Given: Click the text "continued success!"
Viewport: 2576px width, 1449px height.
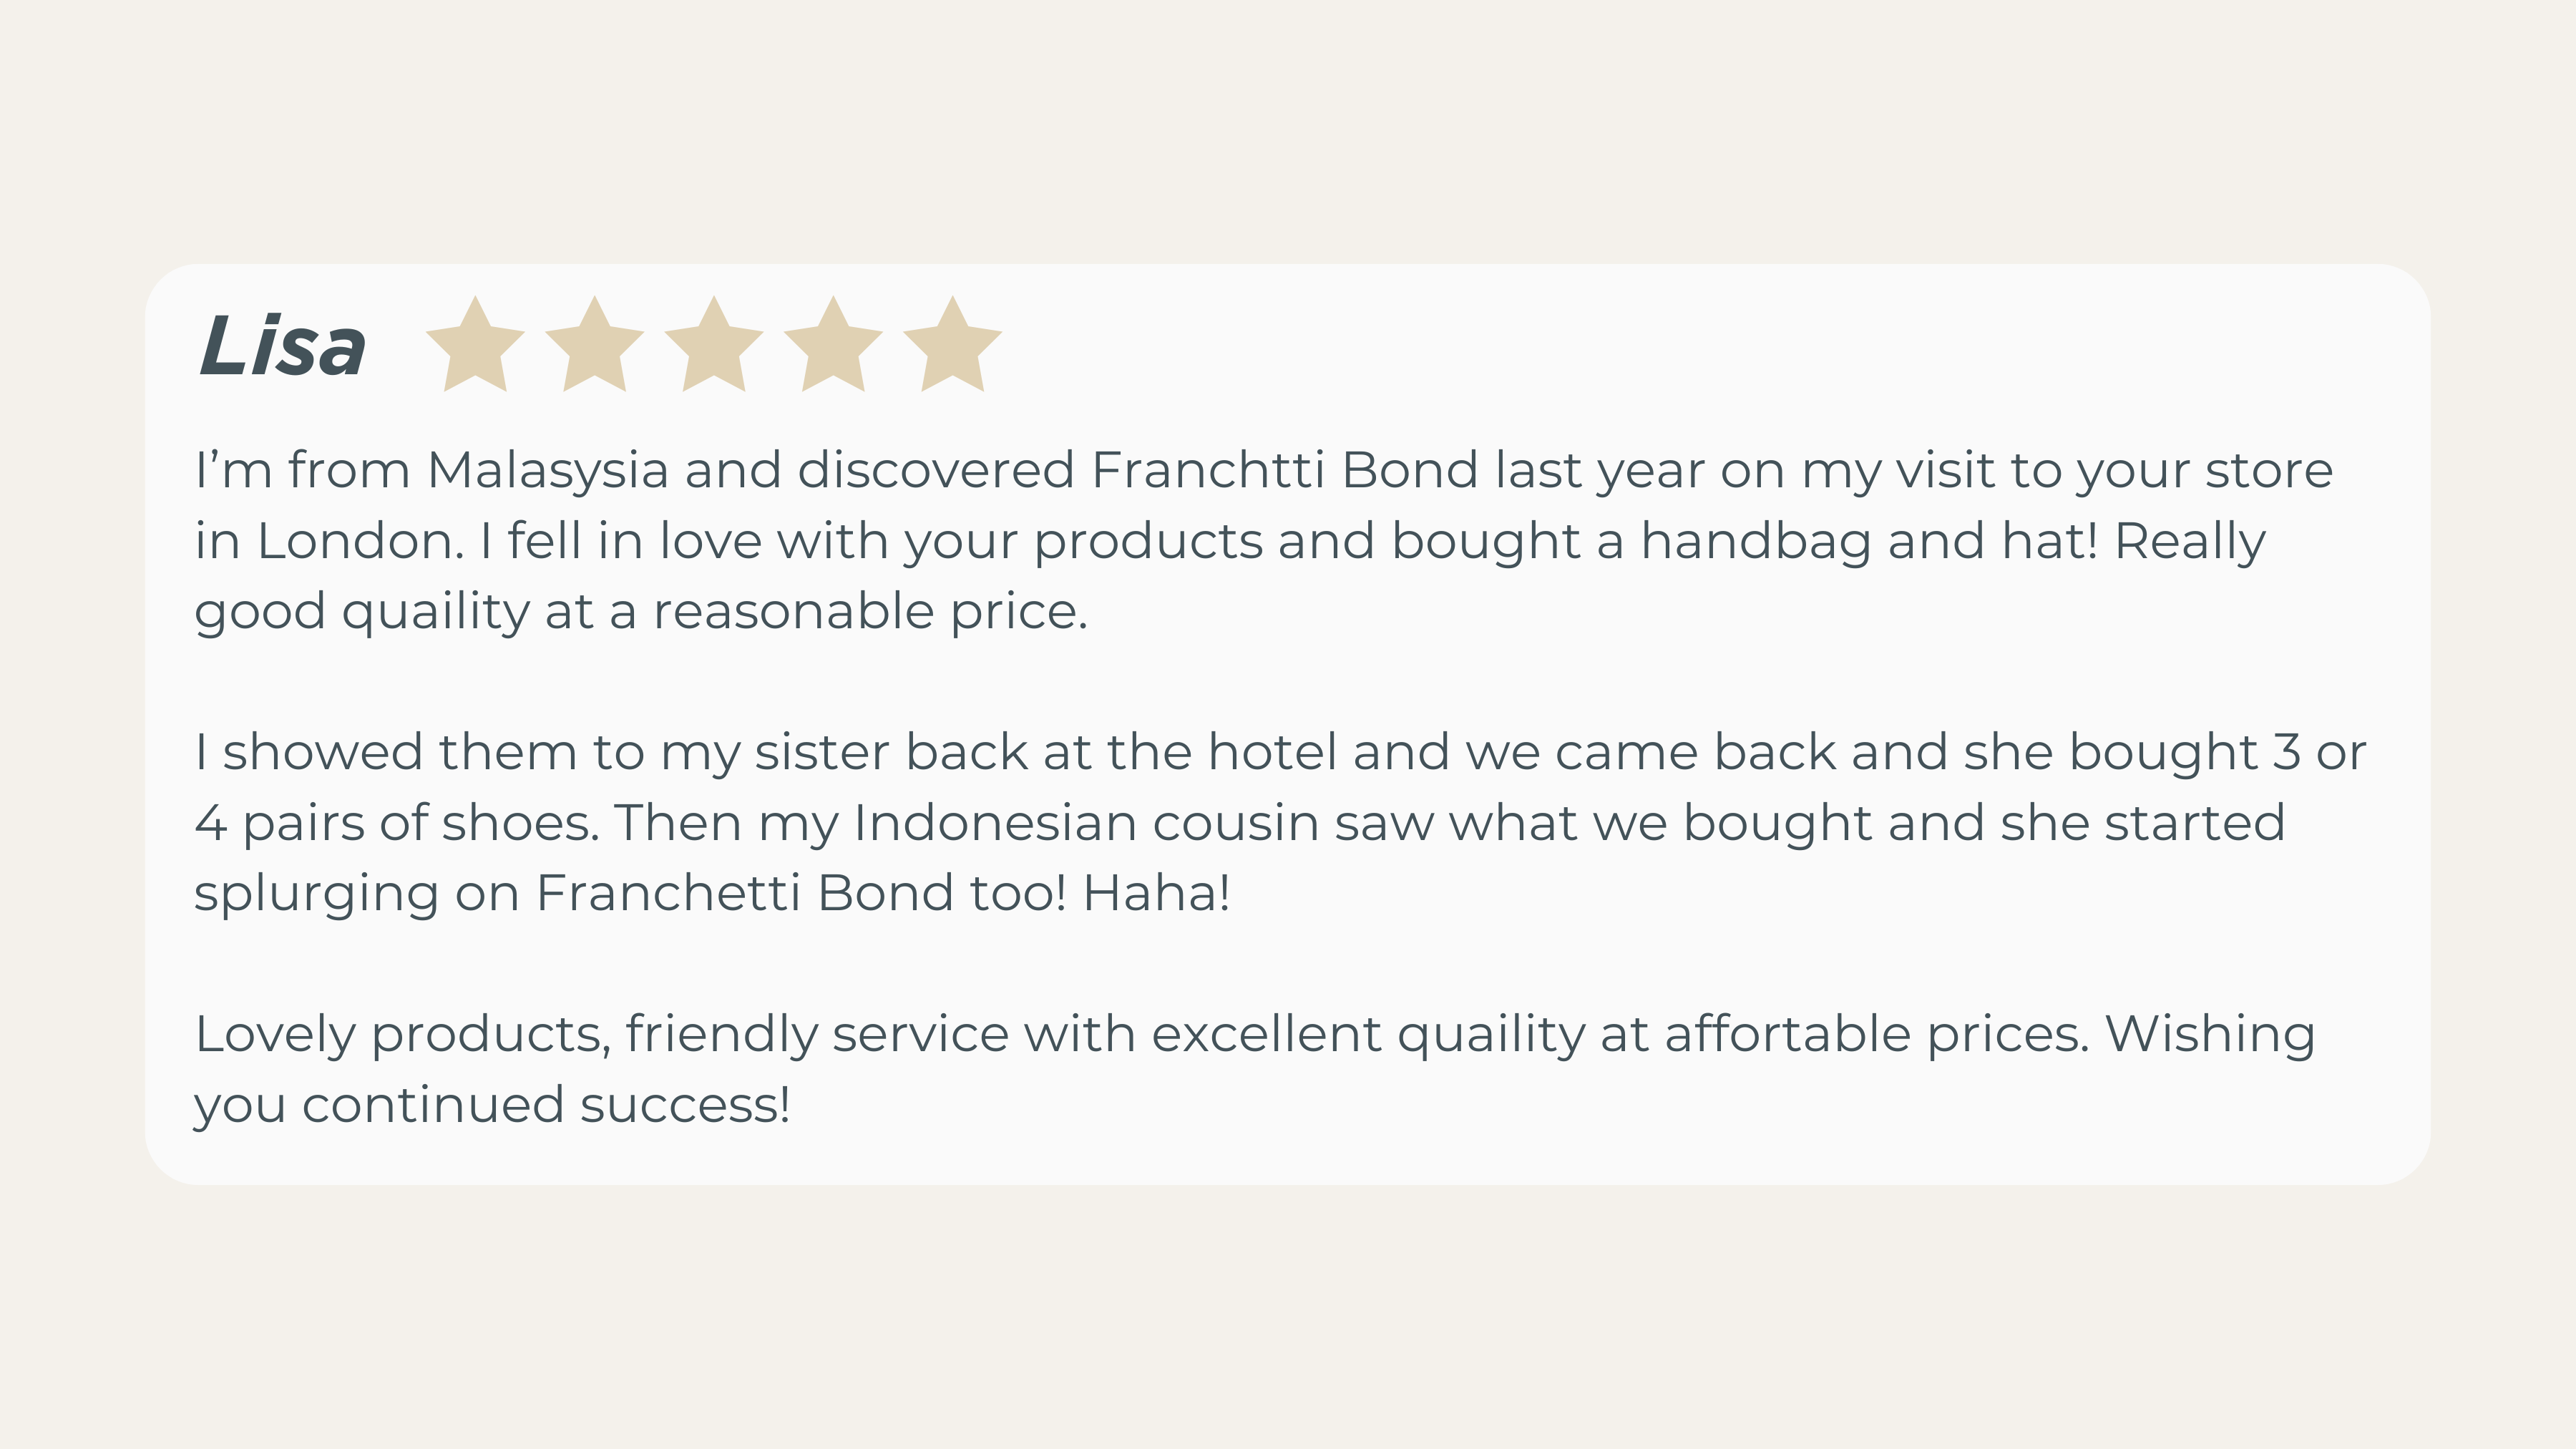Looking at the screenshot, I should click(546, 1105).
